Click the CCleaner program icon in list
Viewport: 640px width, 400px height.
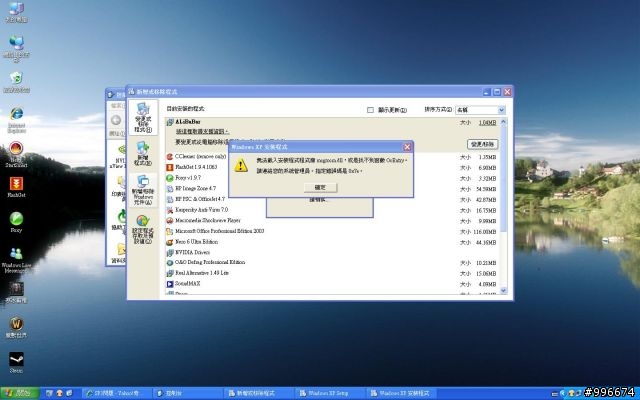[170, 157]
